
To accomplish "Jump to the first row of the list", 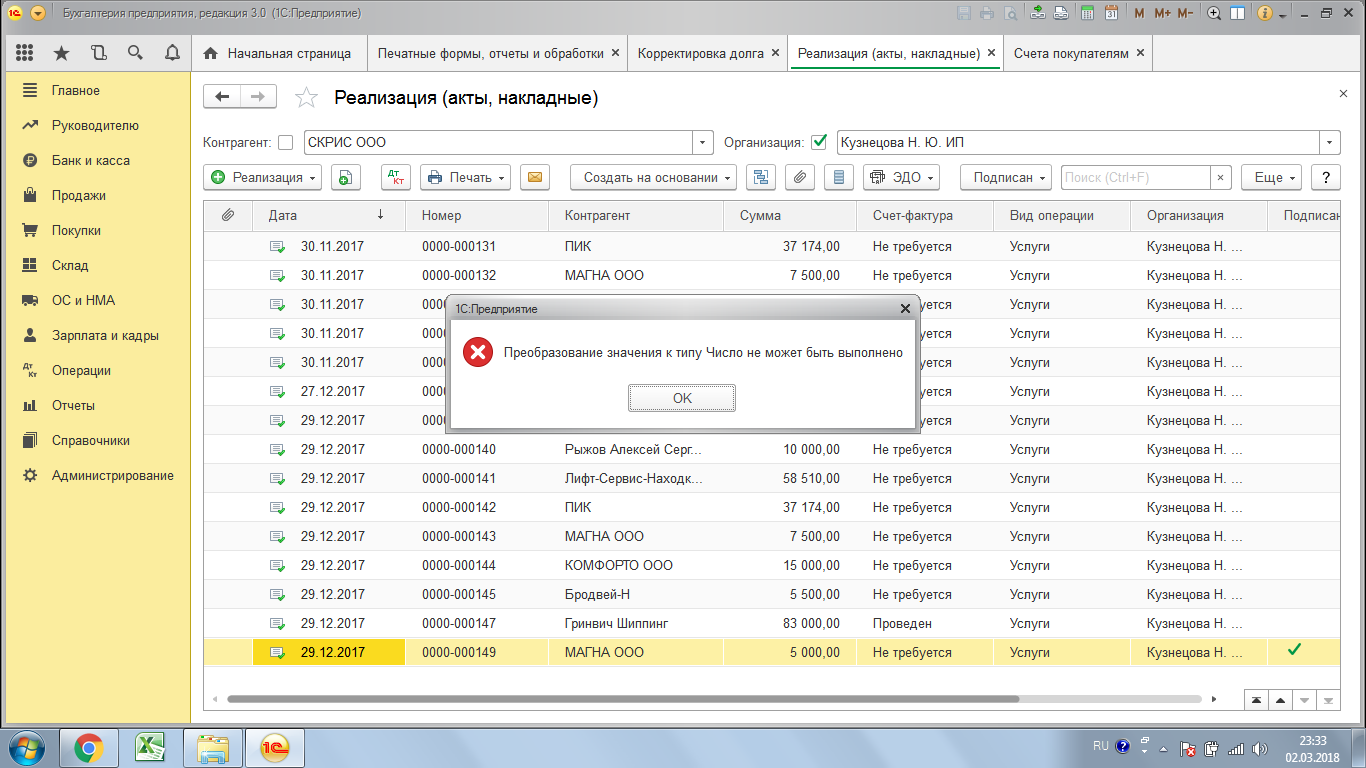I will pos(1256,700).
